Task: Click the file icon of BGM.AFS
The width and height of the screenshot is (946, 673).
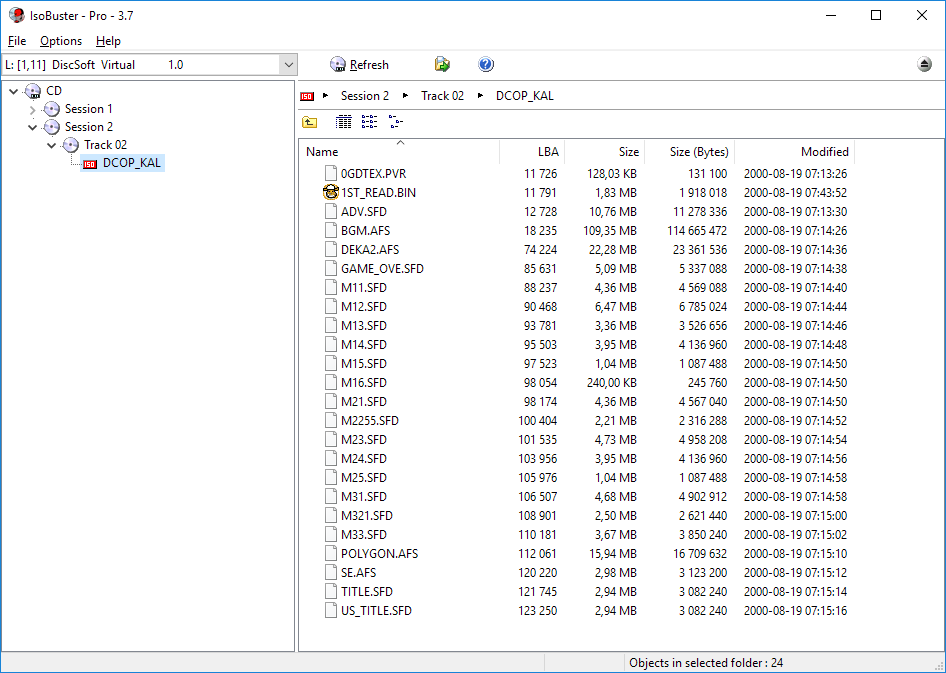Action: tap(331, 230)
